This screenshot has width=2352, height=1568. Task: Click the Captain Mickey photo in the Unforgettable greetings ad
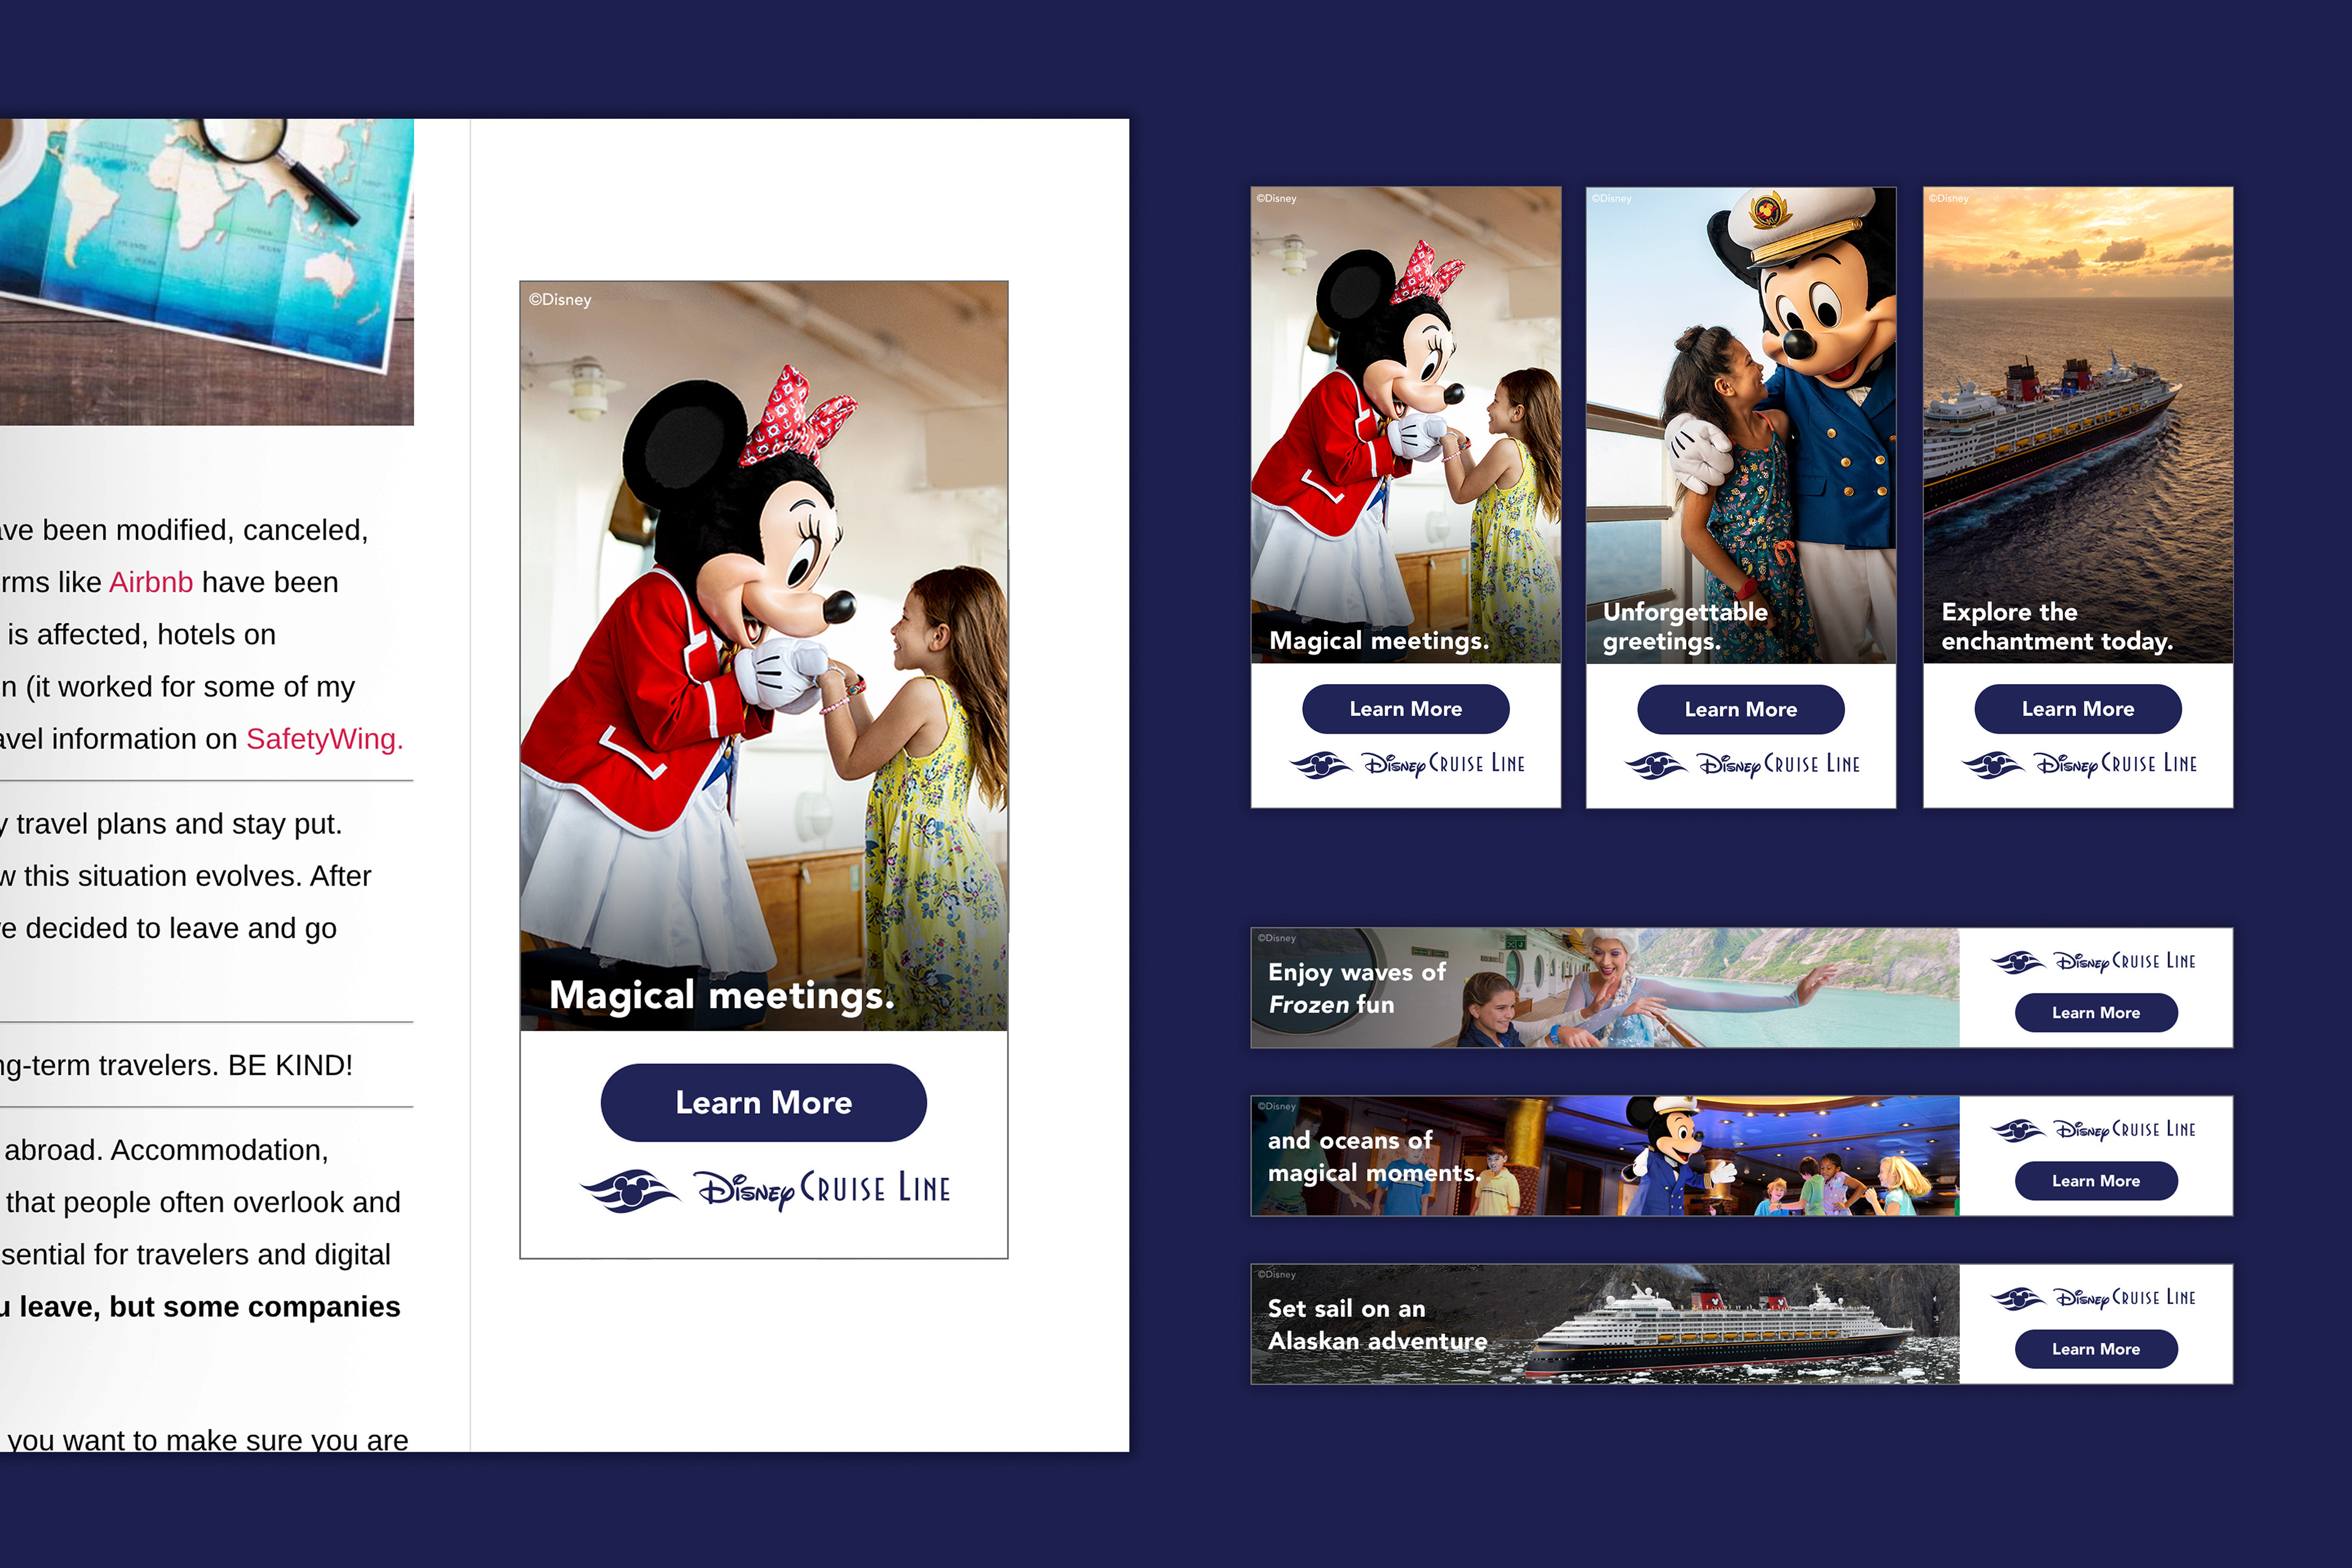tap(1740, 400)
